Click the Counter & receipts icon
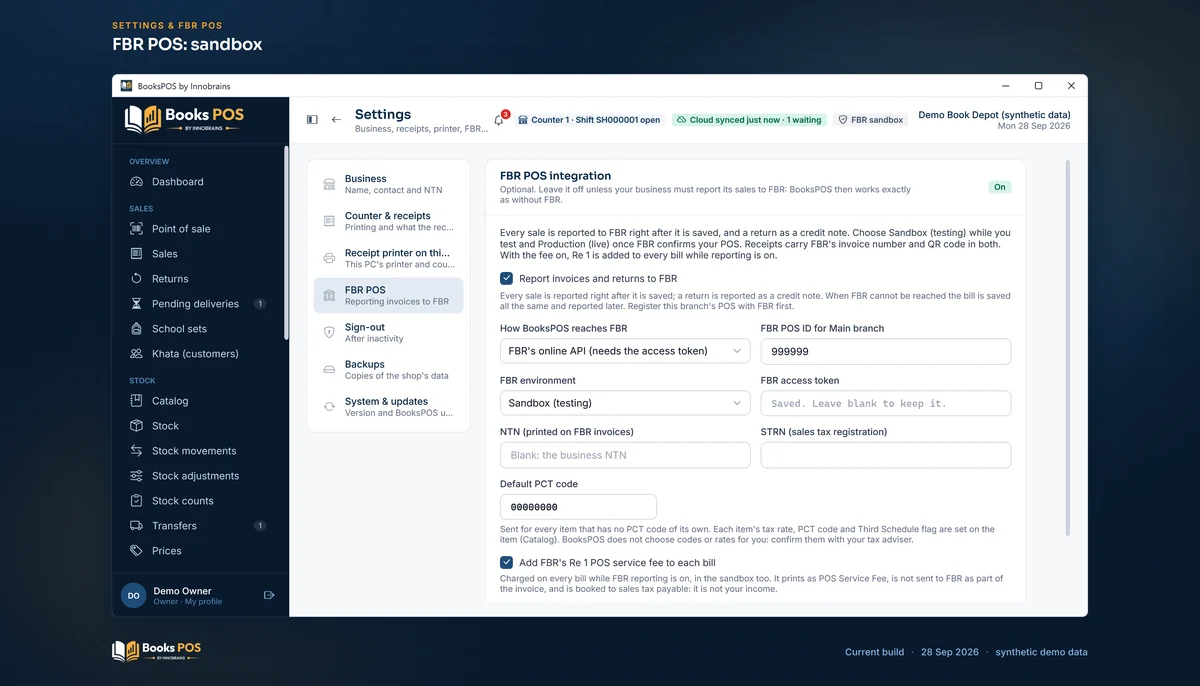This screenshot has height=686, width=1200. tap(329, 222)
